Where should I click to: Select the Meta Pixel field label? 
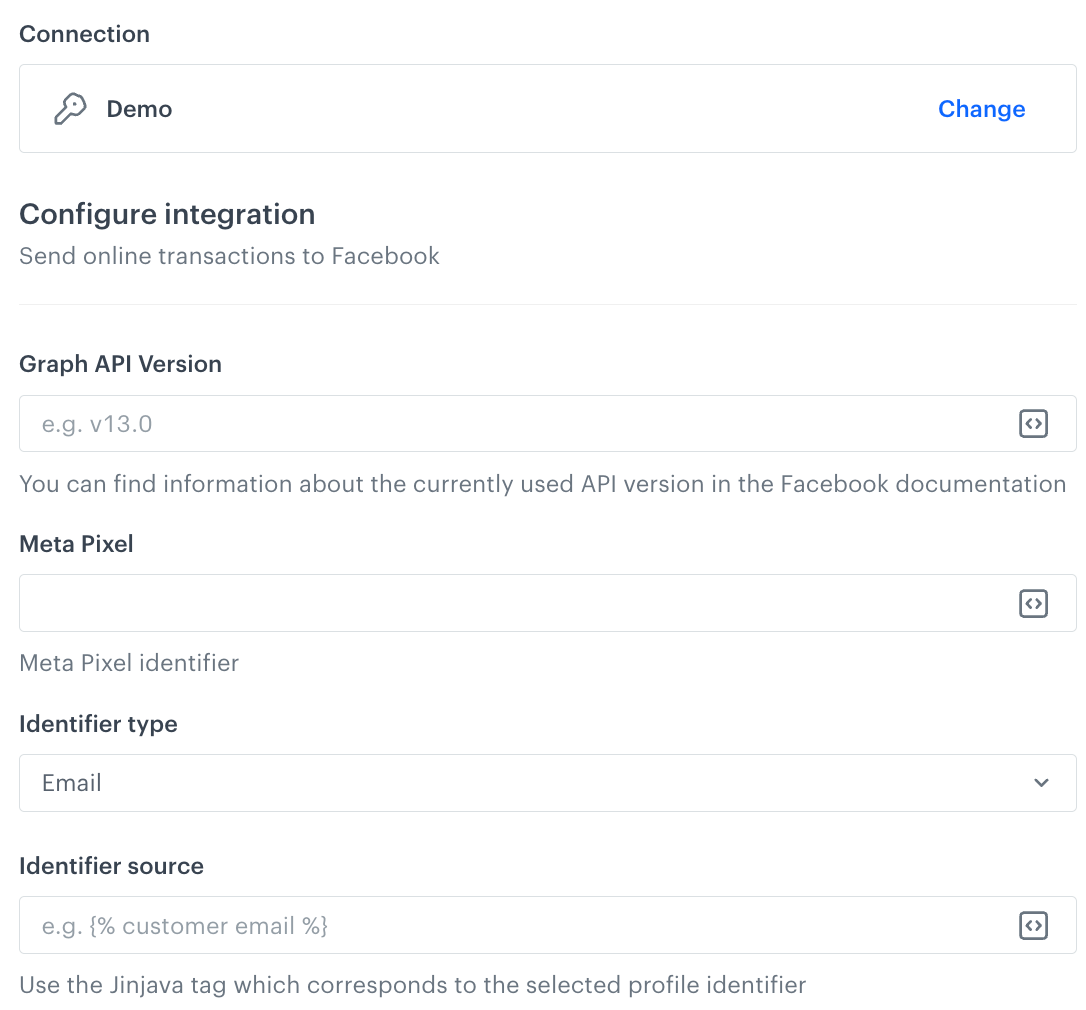point(76,543)
